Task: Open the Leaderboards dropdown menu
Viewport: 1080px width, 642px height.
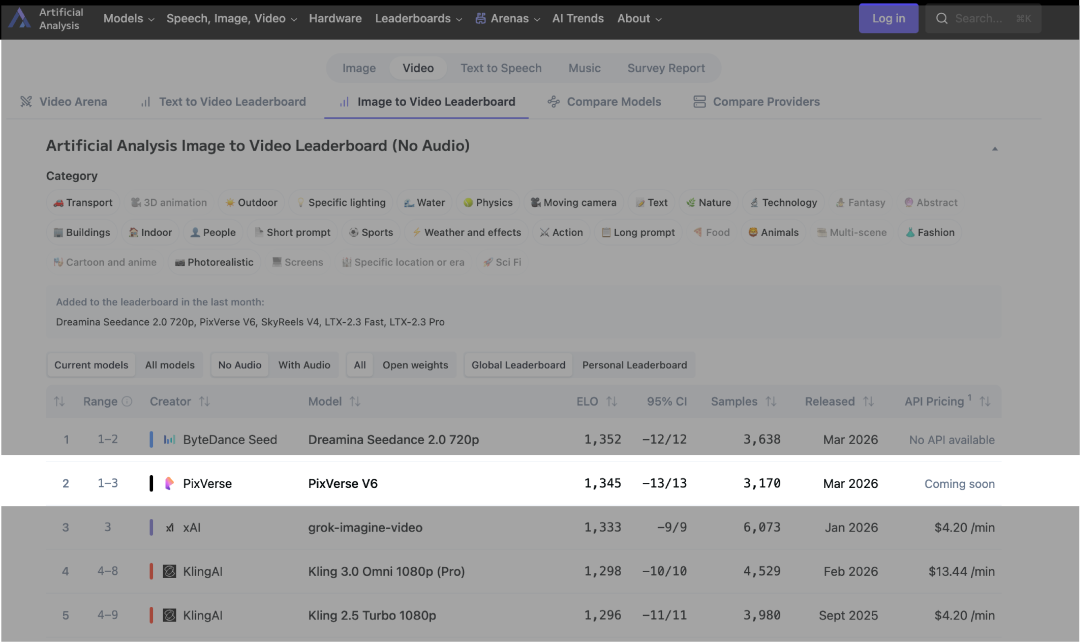Action: (x=418, y=19)
